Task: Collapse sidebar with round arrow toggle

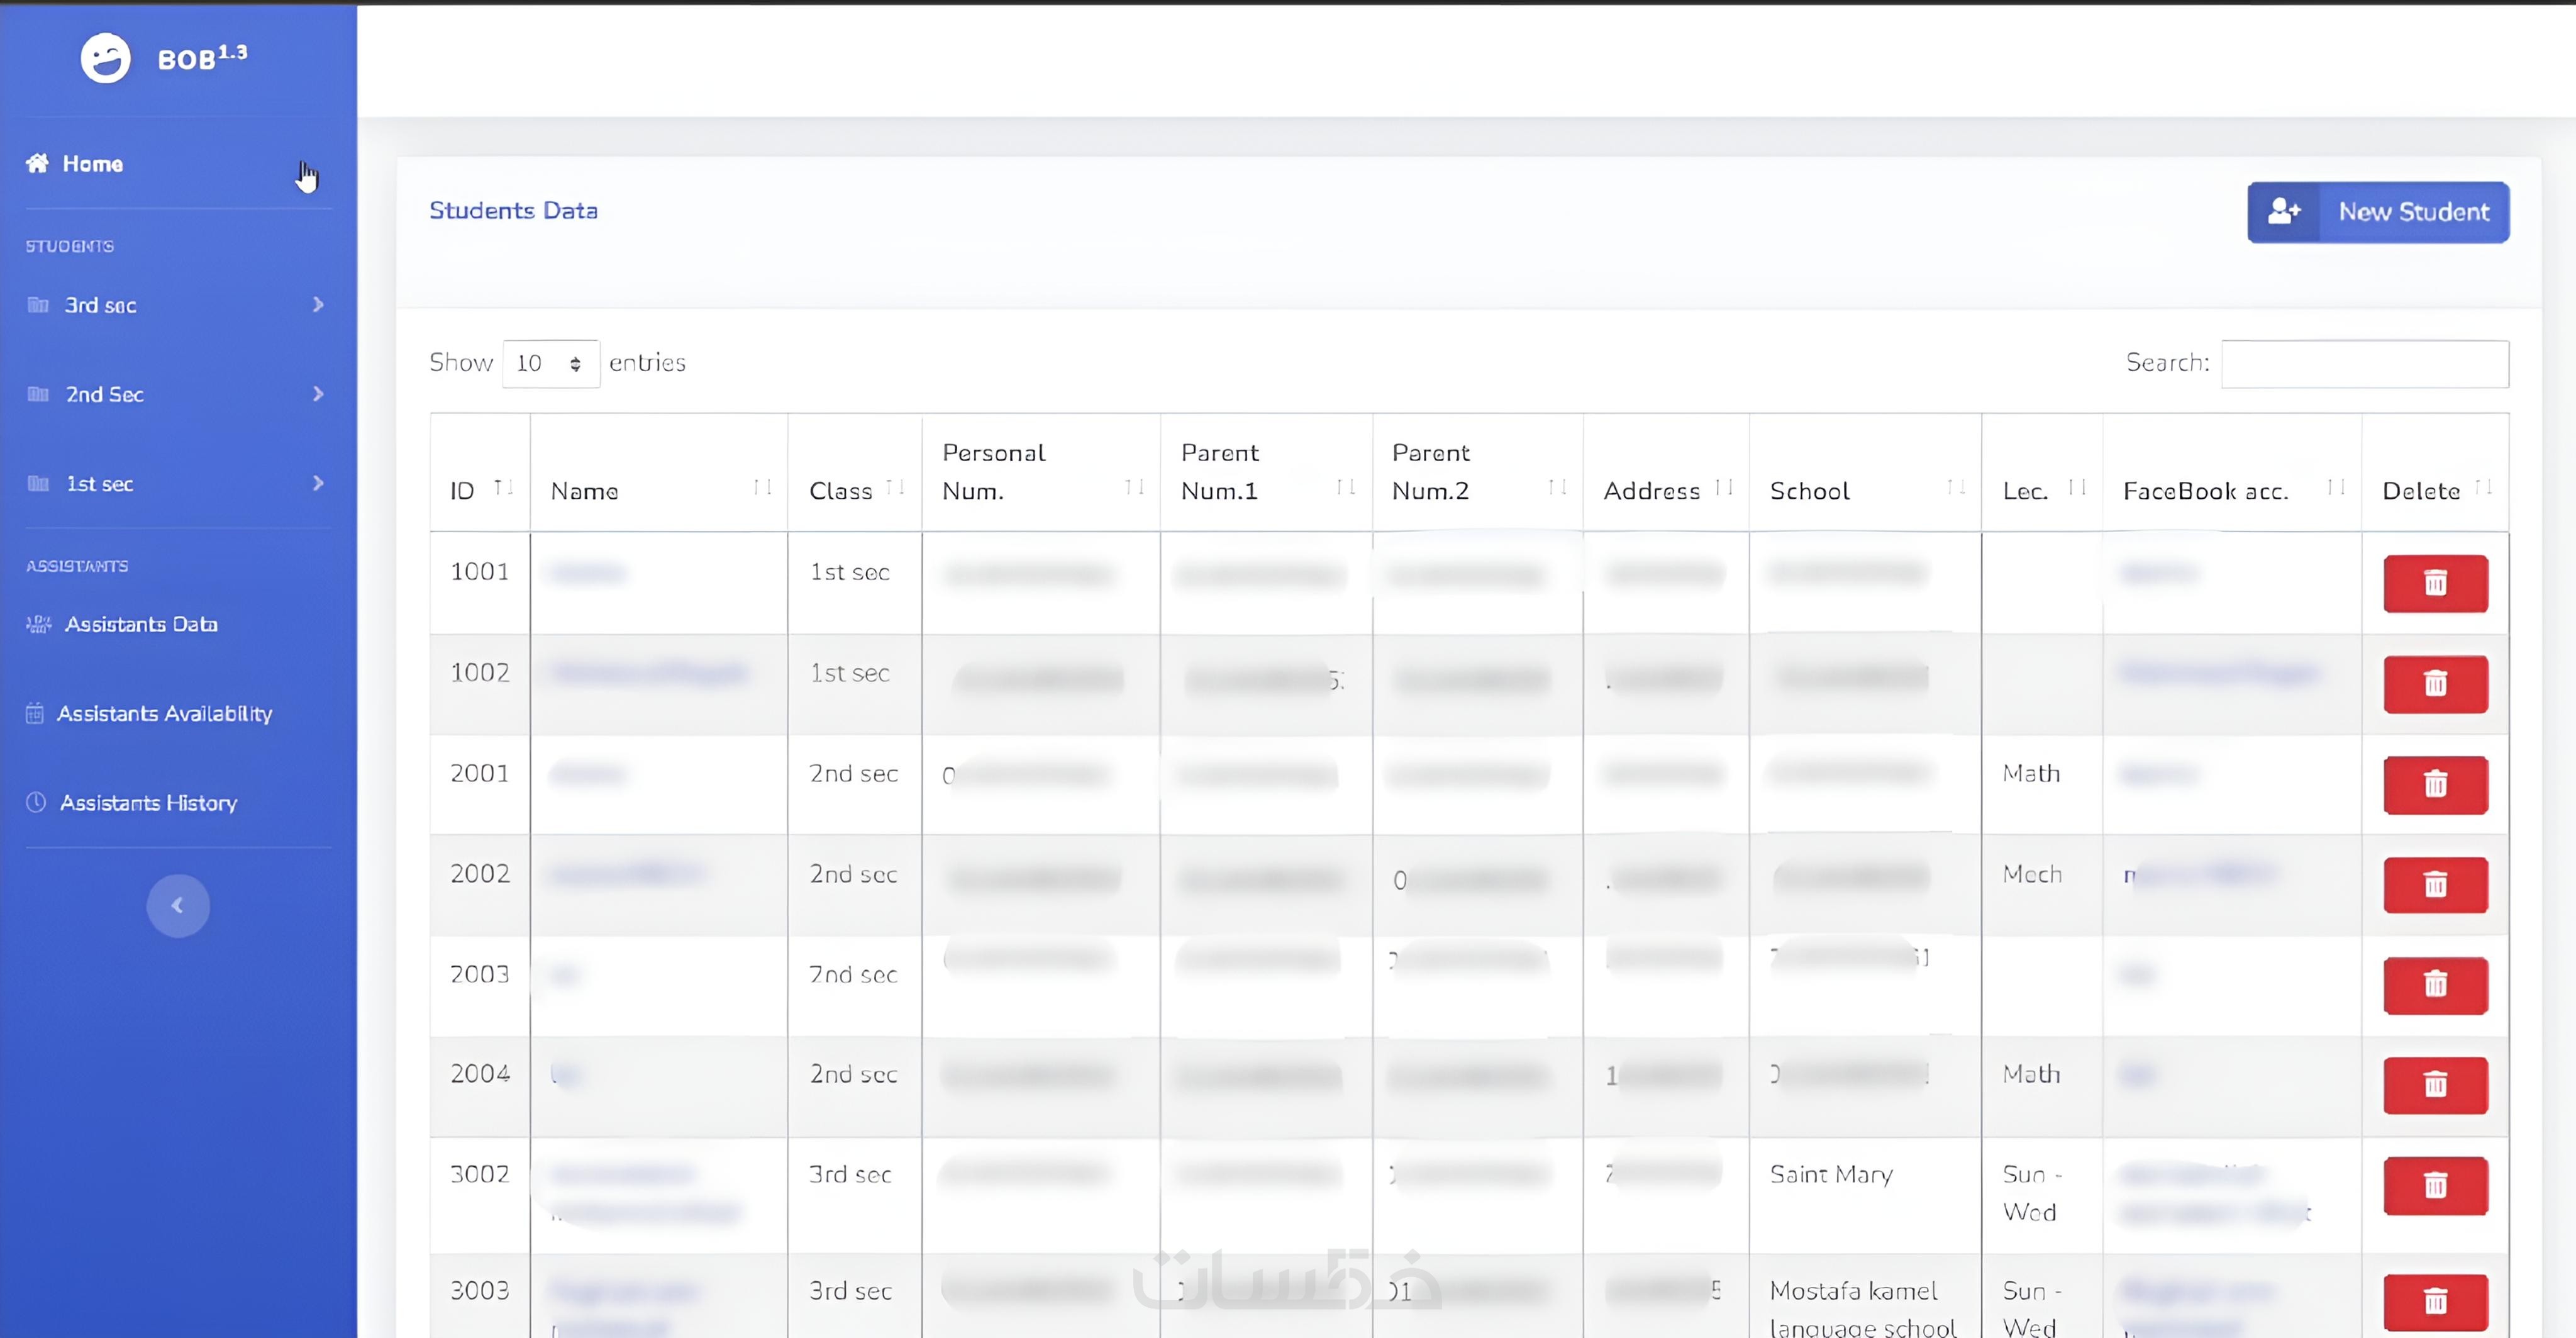Action: coord(178,906)
